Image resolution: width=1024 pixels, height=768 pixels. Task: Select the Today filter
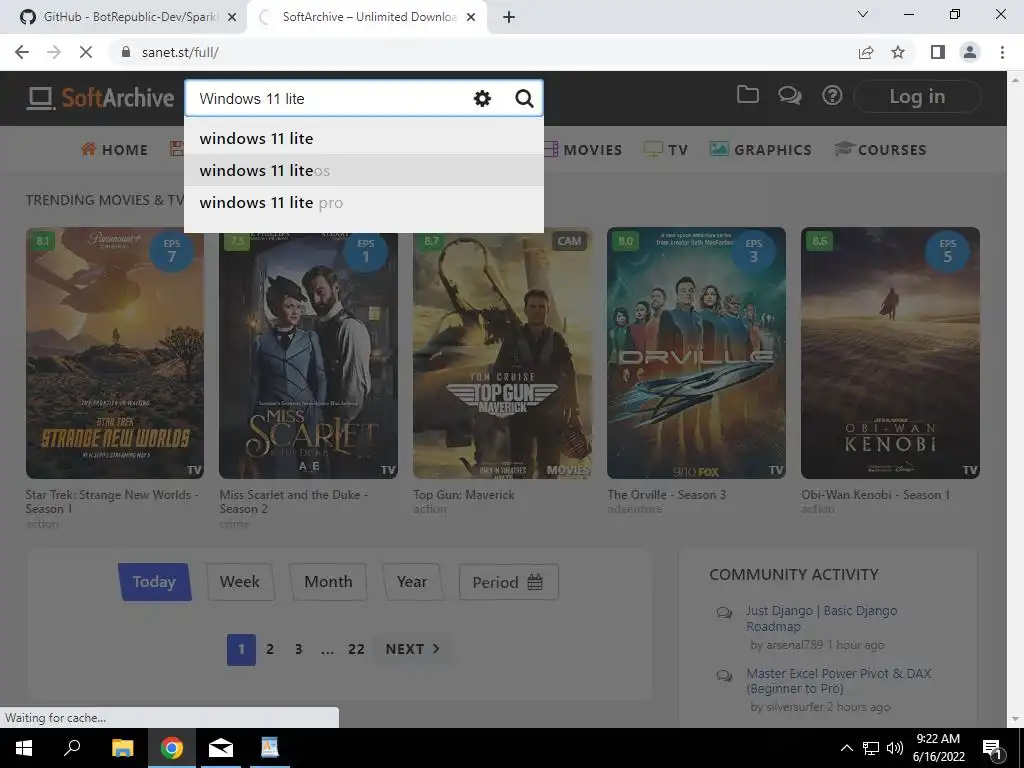pos(154,582)
